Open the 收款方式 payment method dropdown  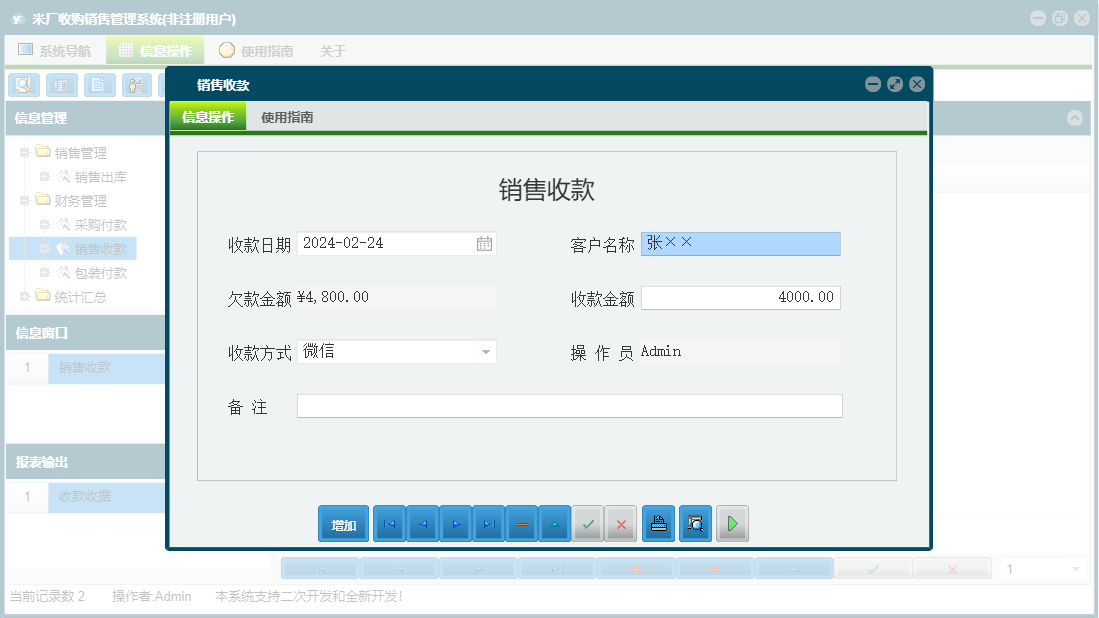[x=485, y=351]
